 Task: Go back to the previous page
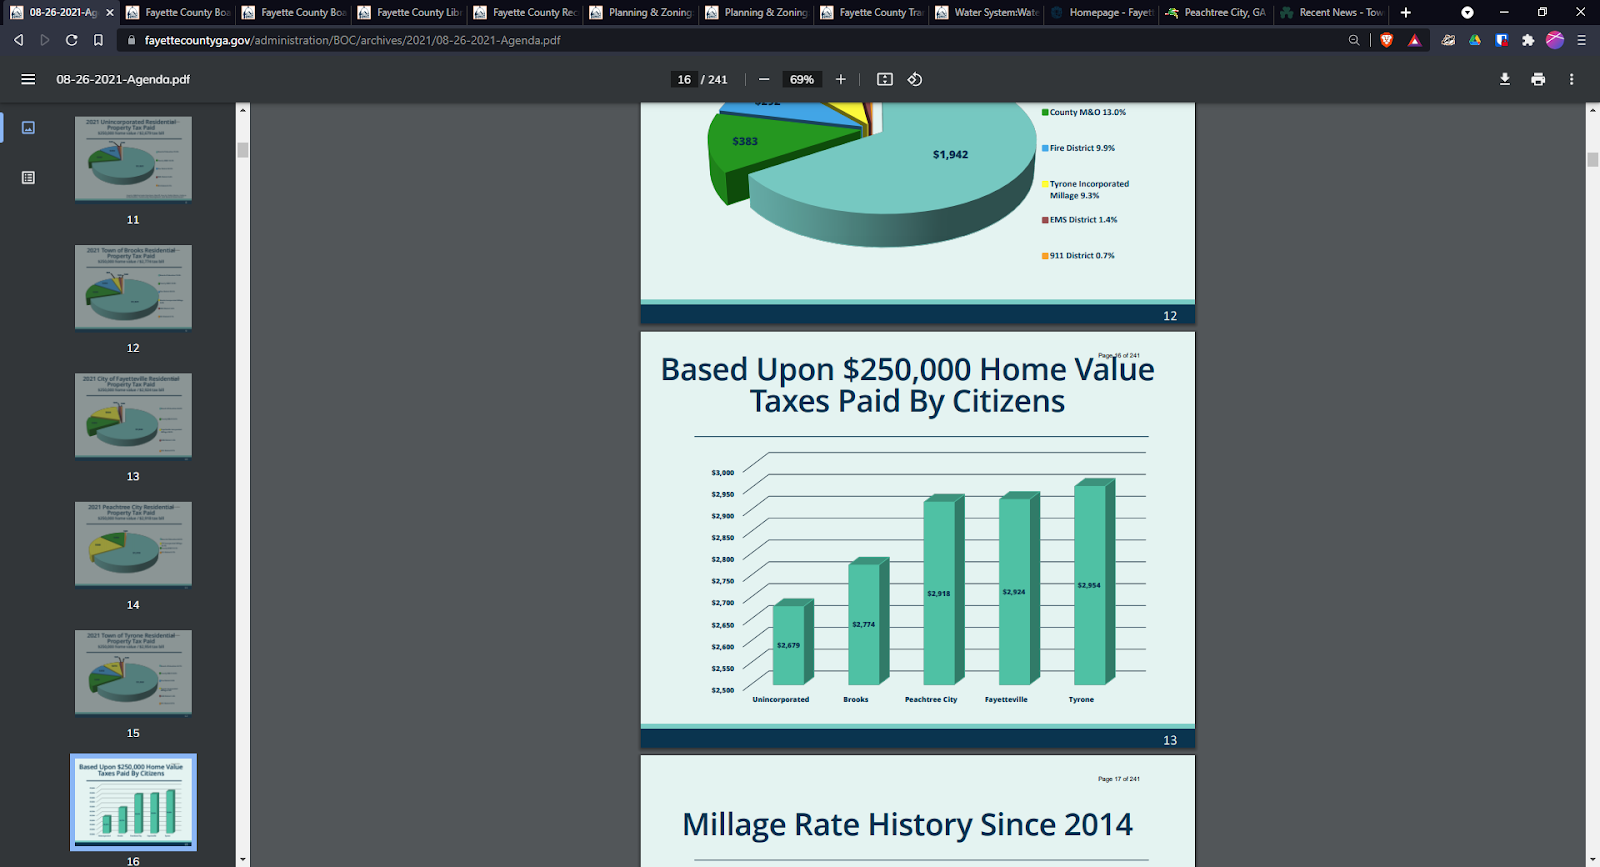pos(18,40)
